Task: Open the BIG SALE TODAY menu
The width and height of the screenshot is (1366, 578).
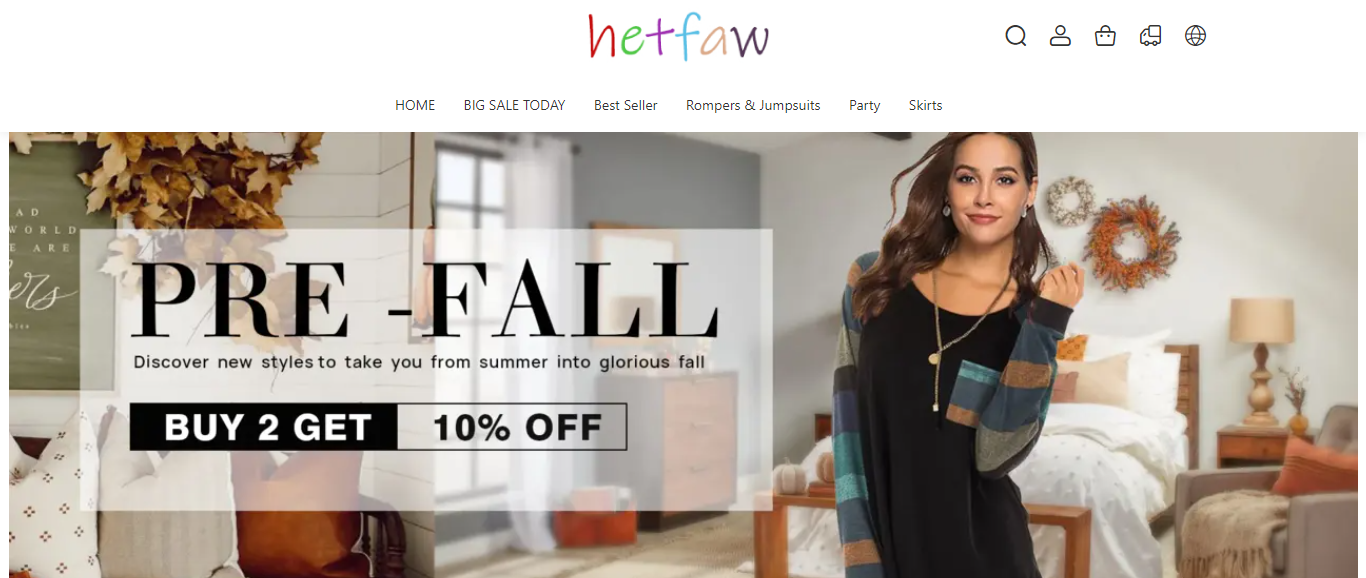Action: [x=514, y=105]
